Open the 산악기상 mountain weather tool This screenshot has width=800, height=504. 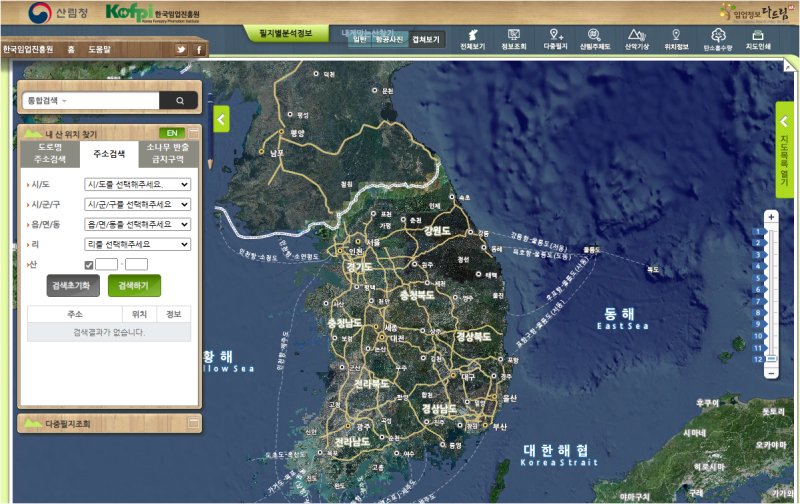(637, 39)
